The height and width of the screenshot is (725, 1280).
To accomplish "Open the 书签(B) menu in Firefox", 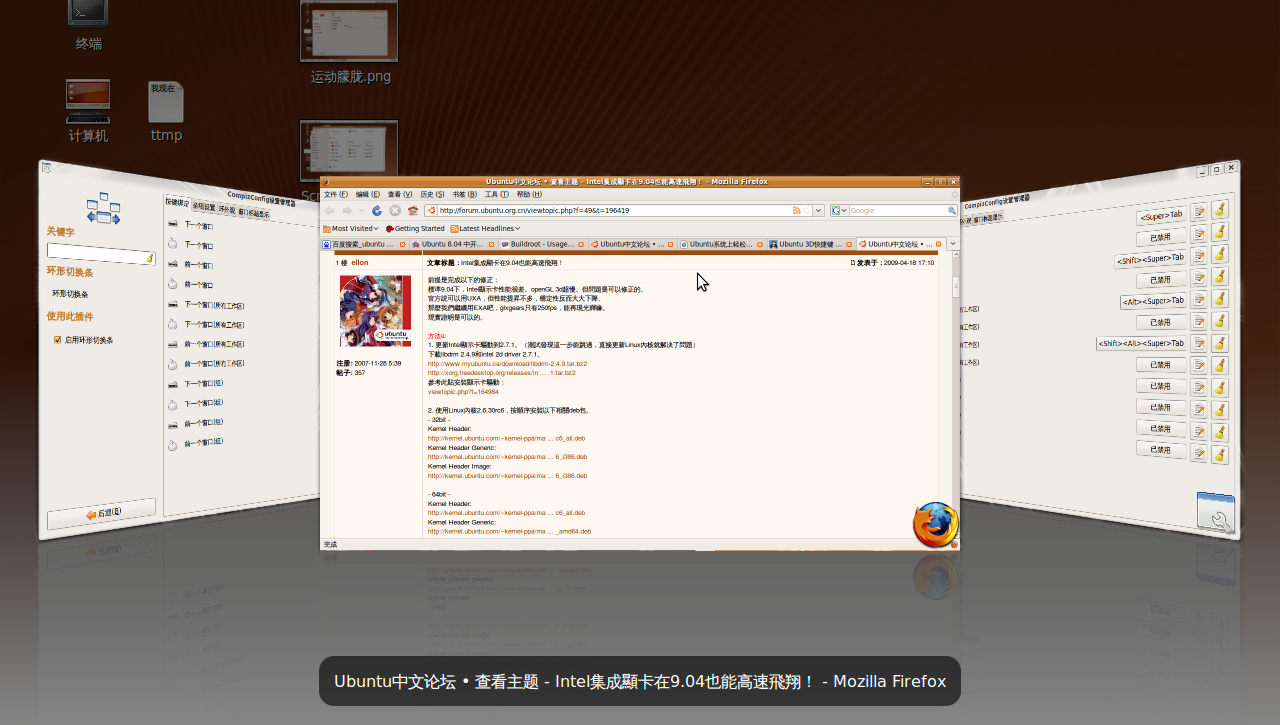I will [464, 194].
